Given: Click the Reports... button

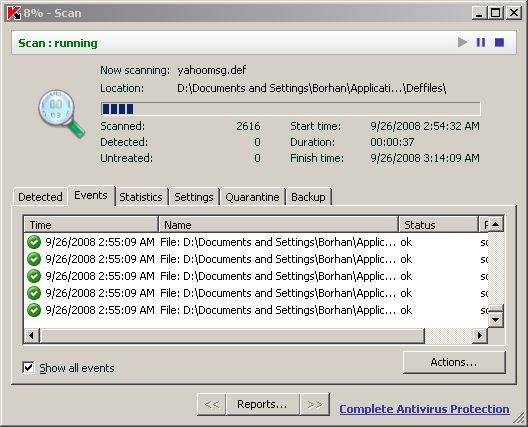Looking at the screenshot, I should pyautogui.click(x=262, y=404).
